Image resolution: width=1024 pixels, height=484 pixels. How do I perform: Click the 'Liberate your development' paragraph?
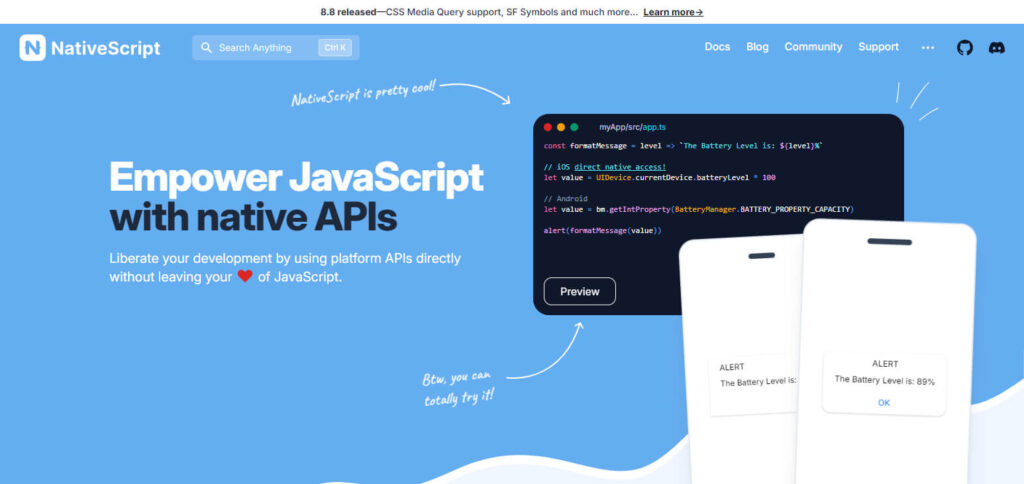(x=285, y=267)
